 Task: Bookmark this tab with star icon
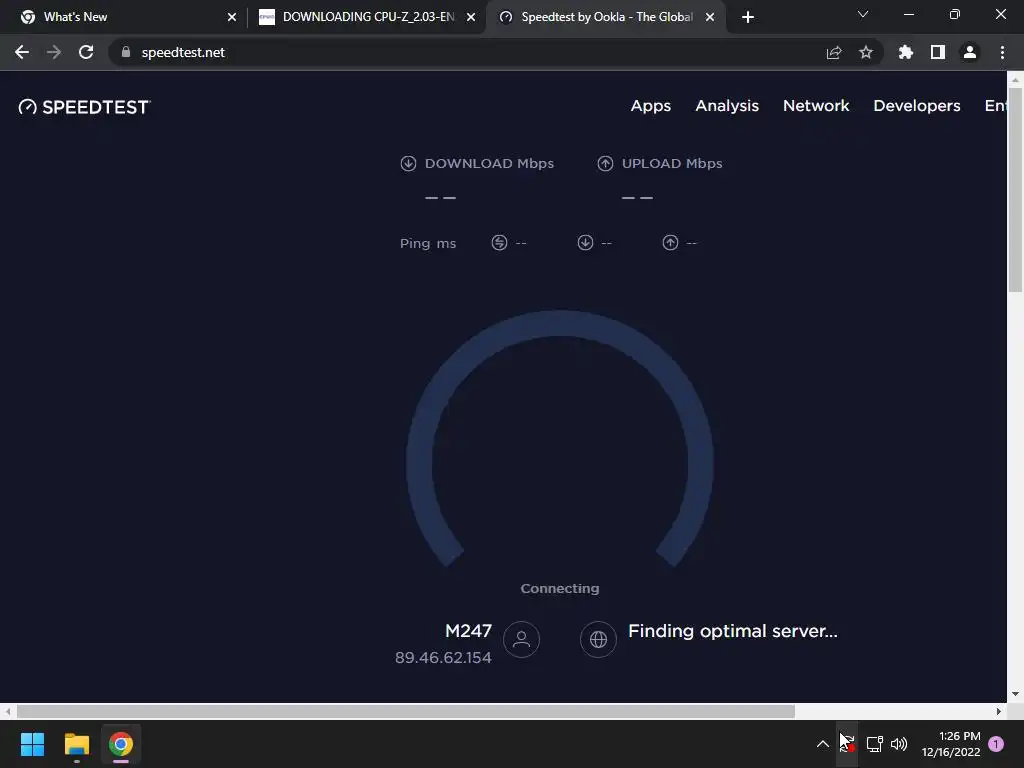[x=866, y=52]
